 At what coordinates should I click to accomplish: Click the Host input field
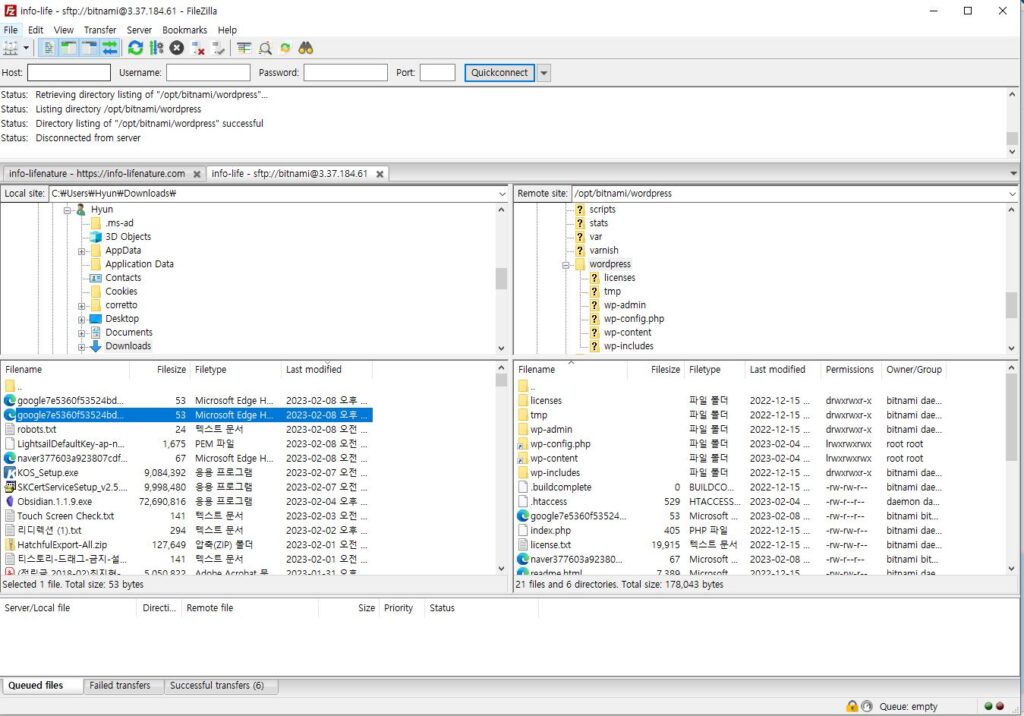(69, 73)
